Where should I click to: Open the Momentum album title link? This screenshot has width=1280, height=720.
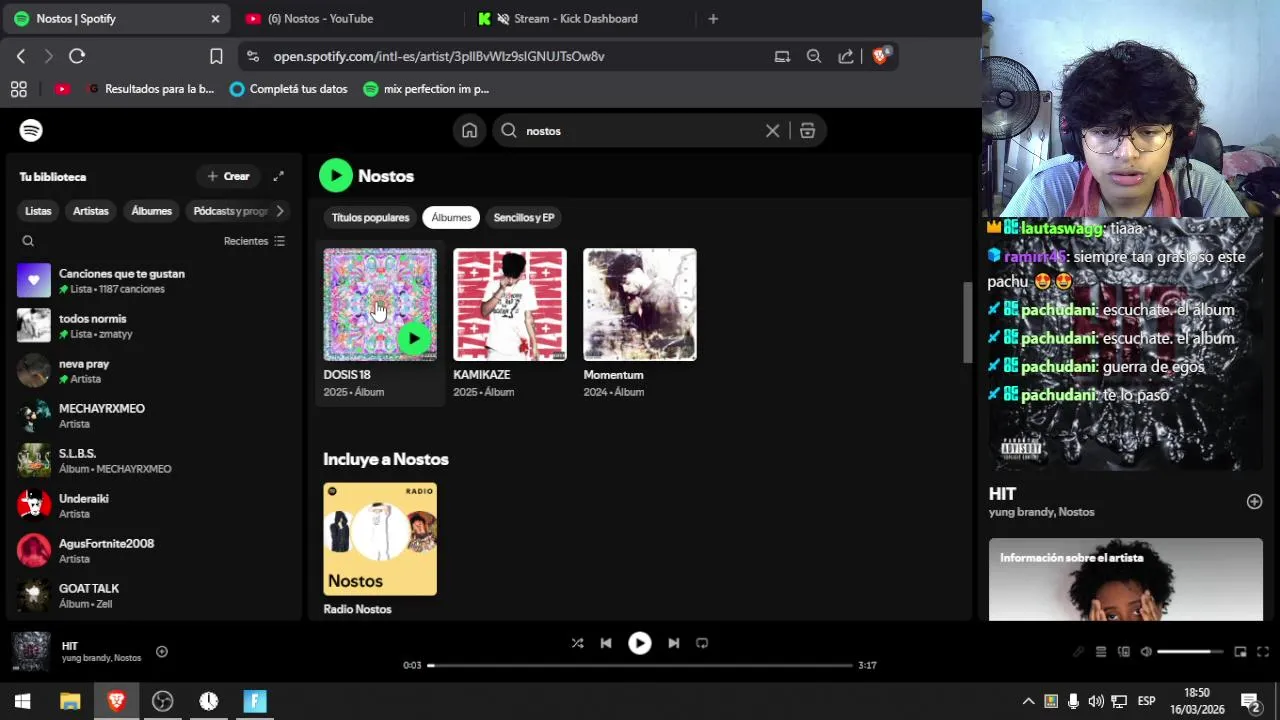click(x=613, y=375)
